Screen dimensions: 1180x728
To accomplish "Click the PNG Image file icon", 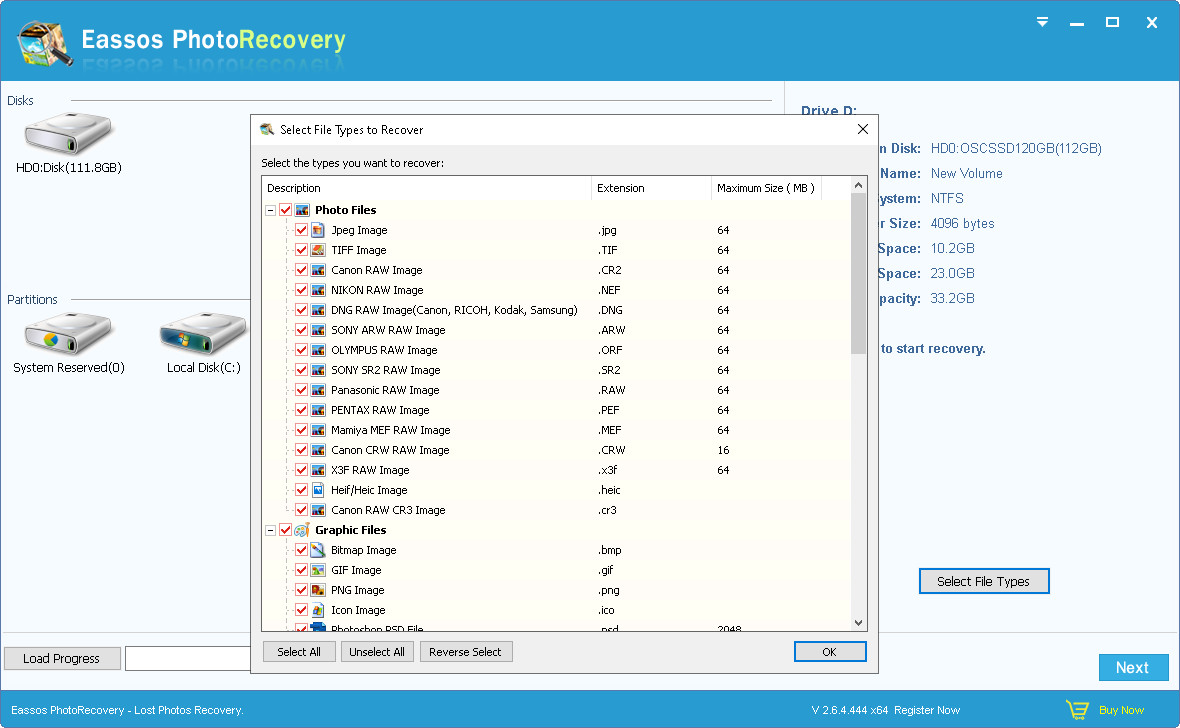I will pyautogui.click(x=318, y=590).
